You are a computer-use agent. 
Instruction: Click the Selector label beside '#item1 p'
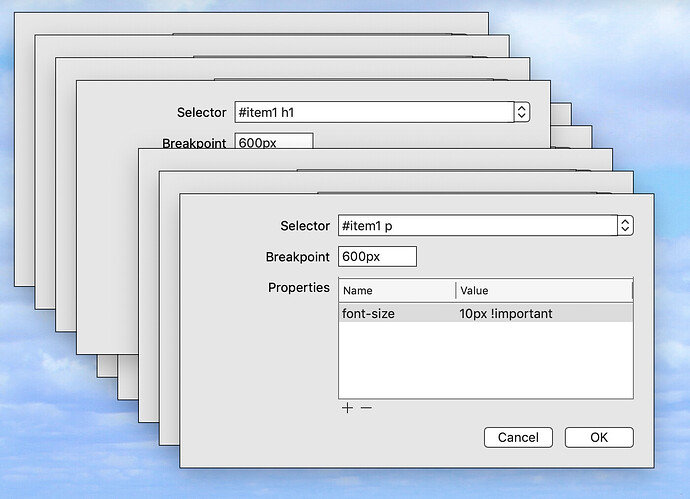tap(304, 226)
